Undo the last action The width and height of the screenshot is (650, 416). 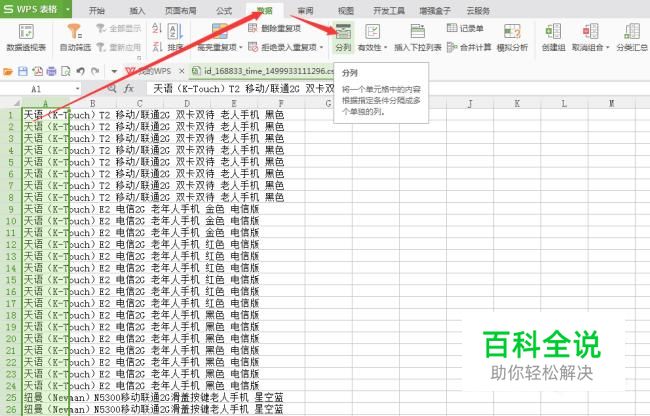pyautogui.click(x=80, y=72)
